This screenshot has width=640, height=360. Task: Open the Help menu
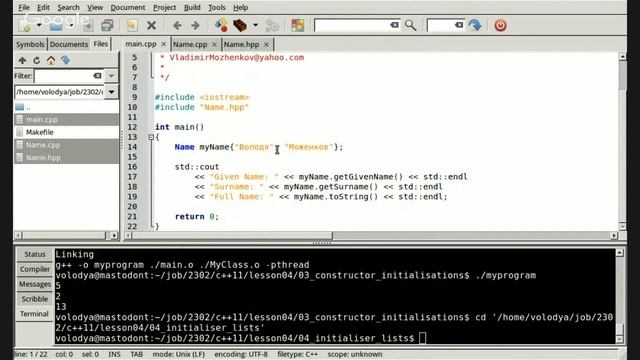(240, 7)
